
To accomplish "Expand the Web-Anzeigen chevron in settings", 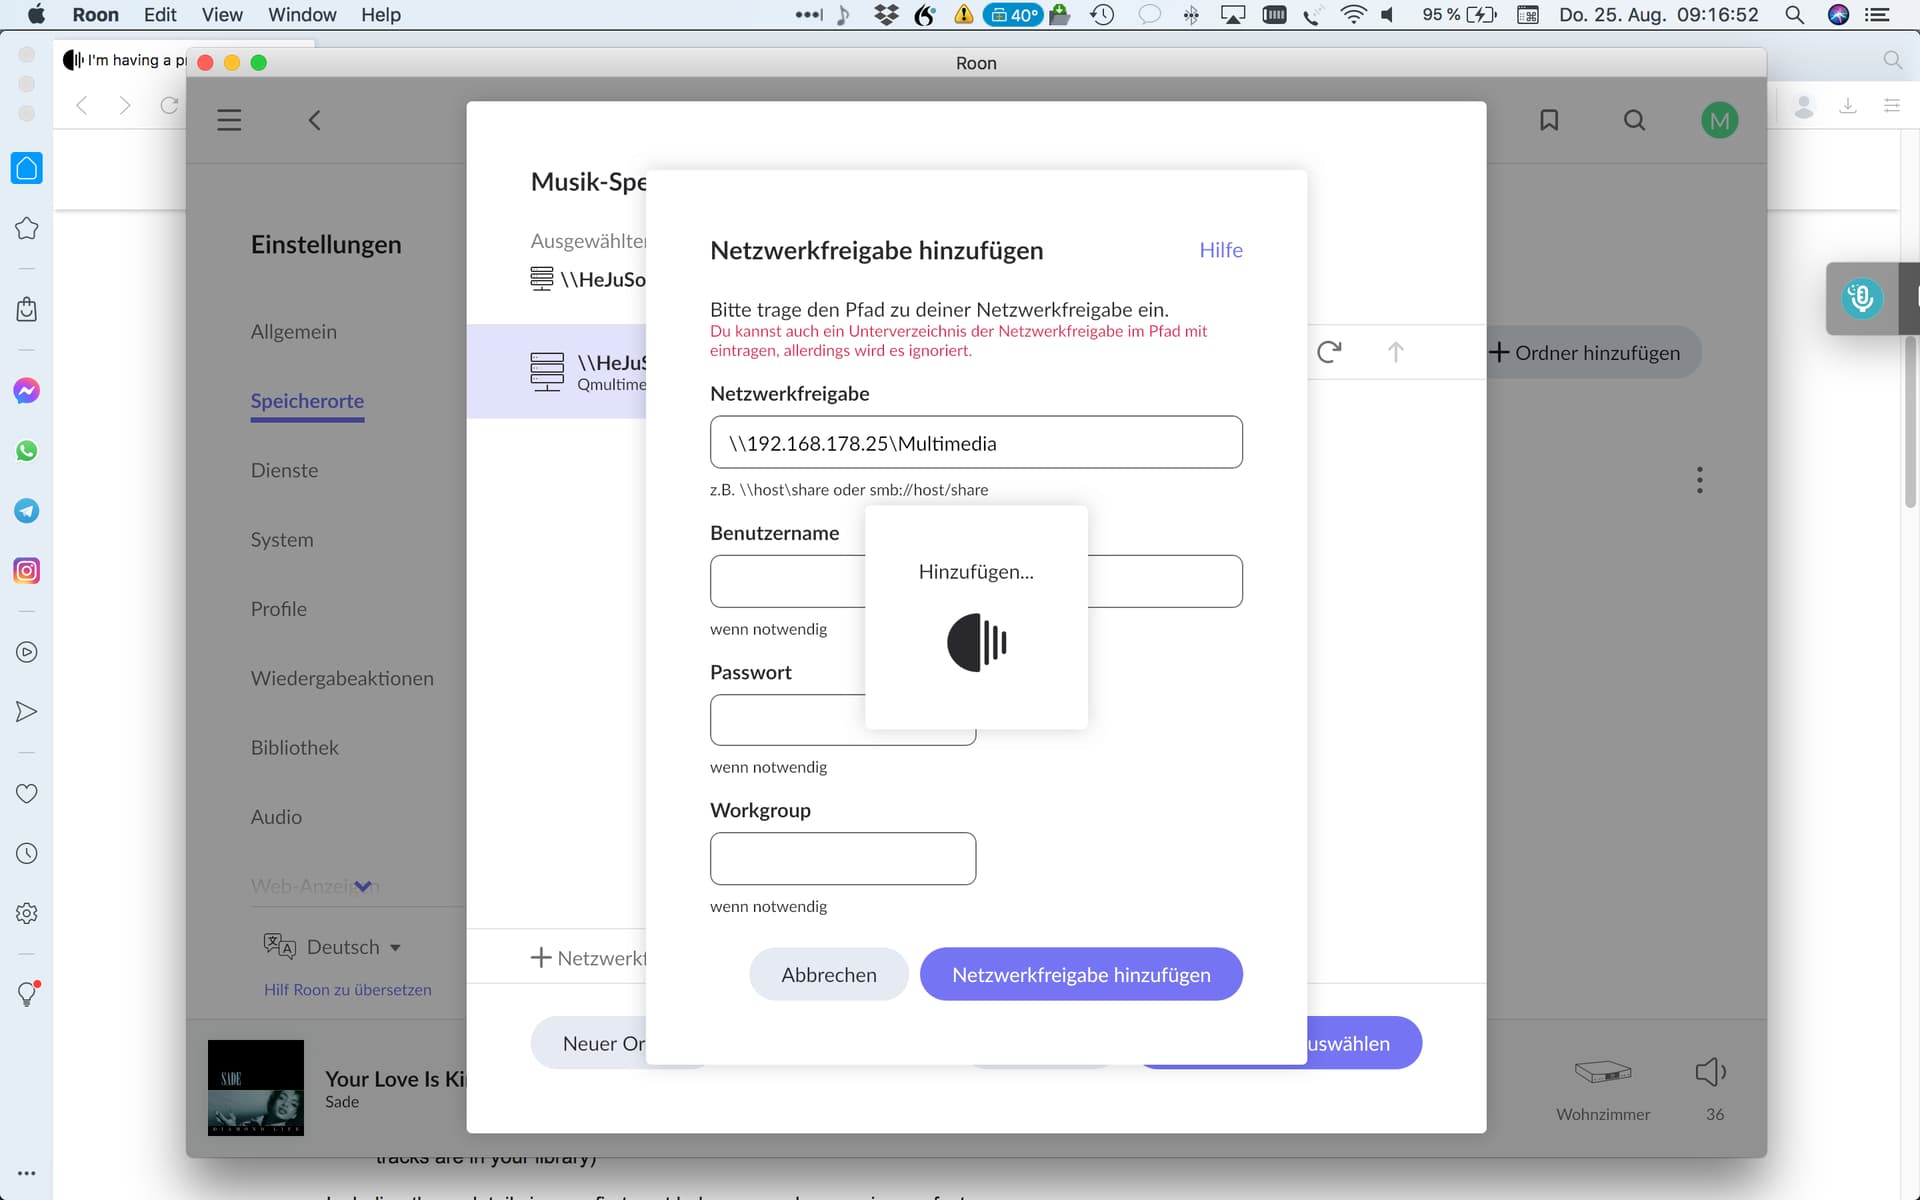I will tap(363, 886).
